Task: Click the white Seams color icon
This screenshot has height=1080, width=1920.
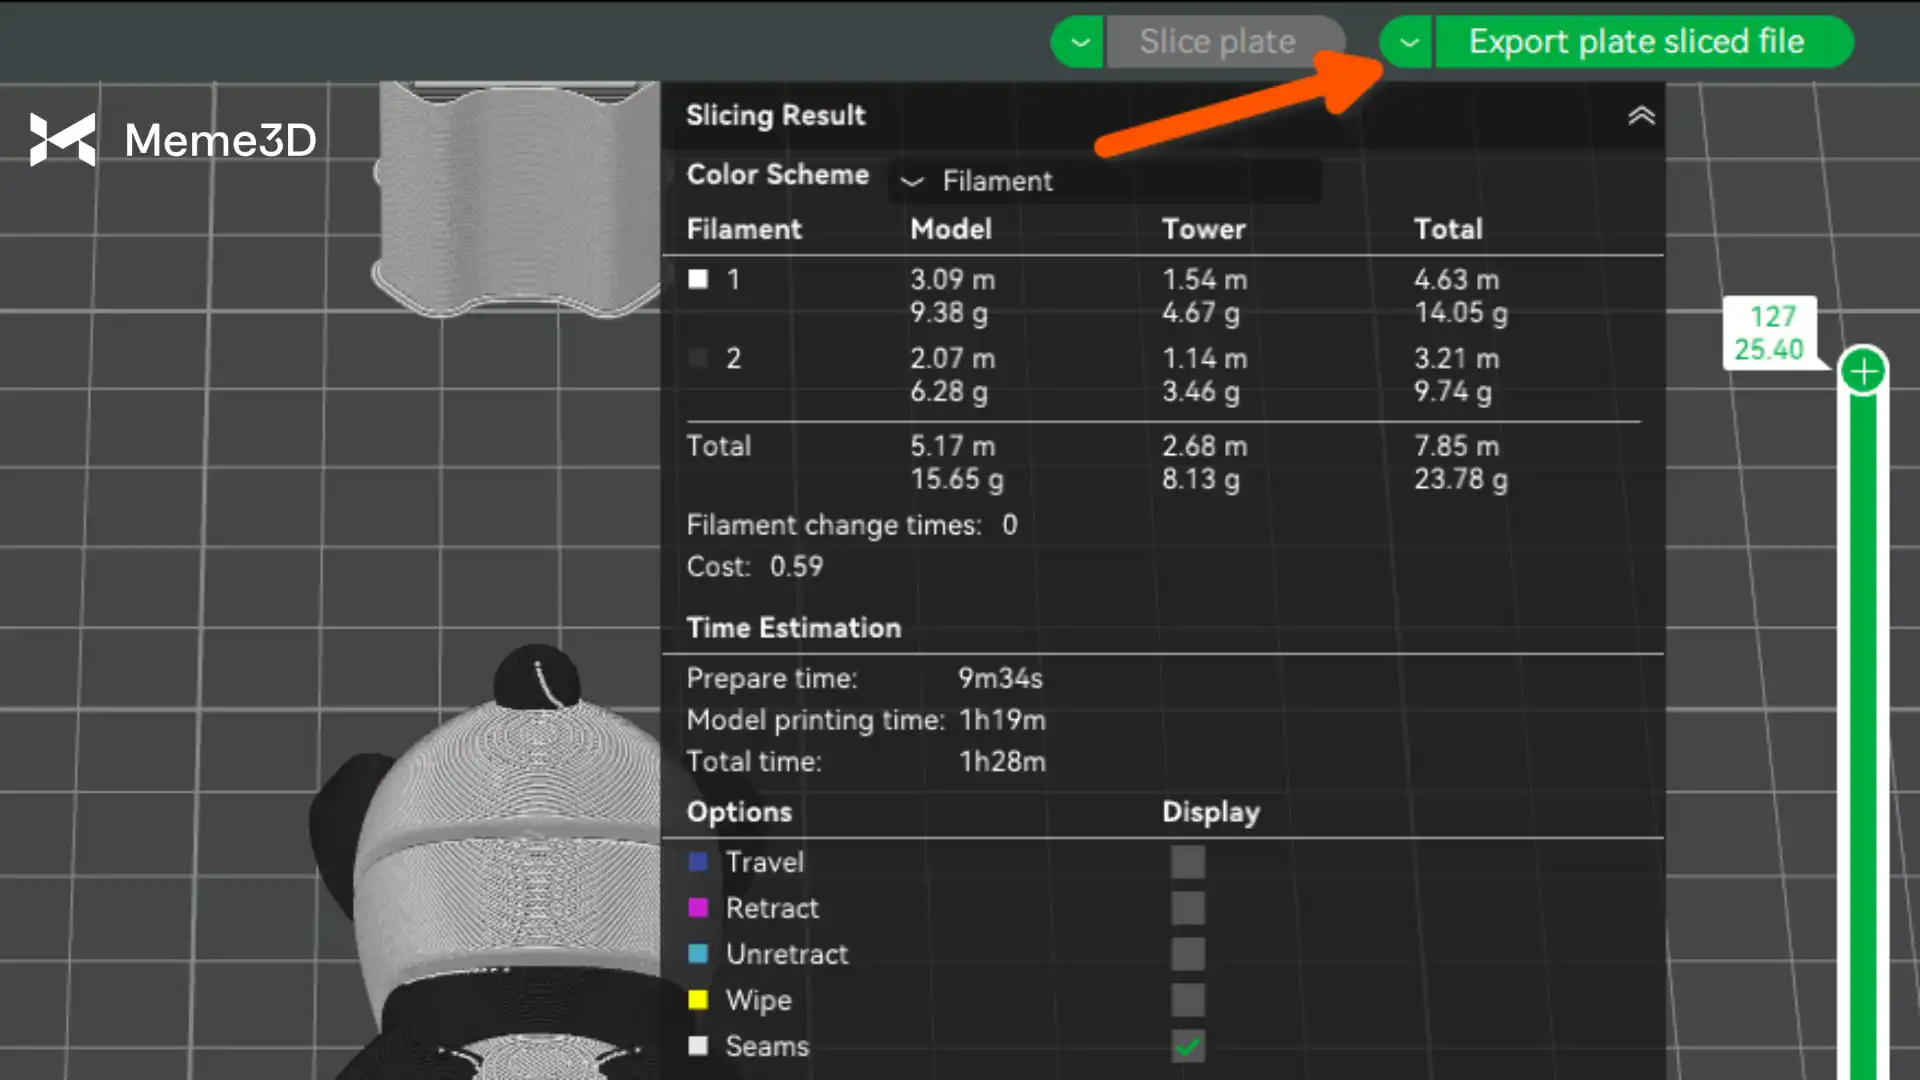Action: (x=698, y=1046)
